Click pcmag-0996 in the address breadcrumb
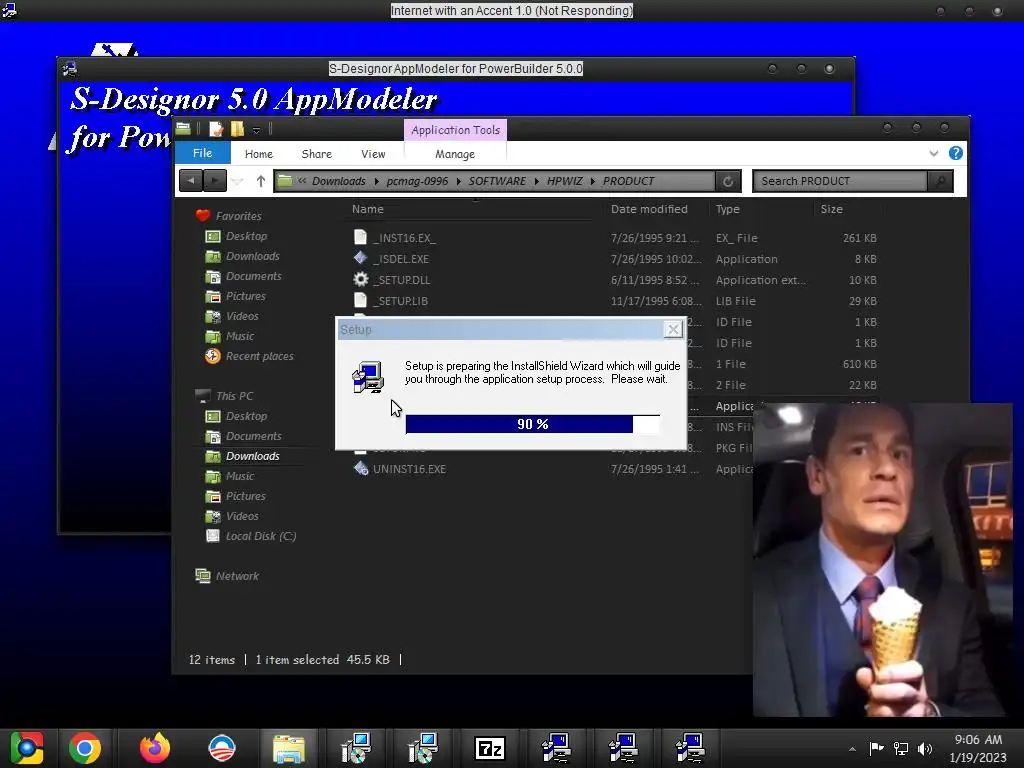Viewport: 1024px width, 768px height. coord(417,181)
